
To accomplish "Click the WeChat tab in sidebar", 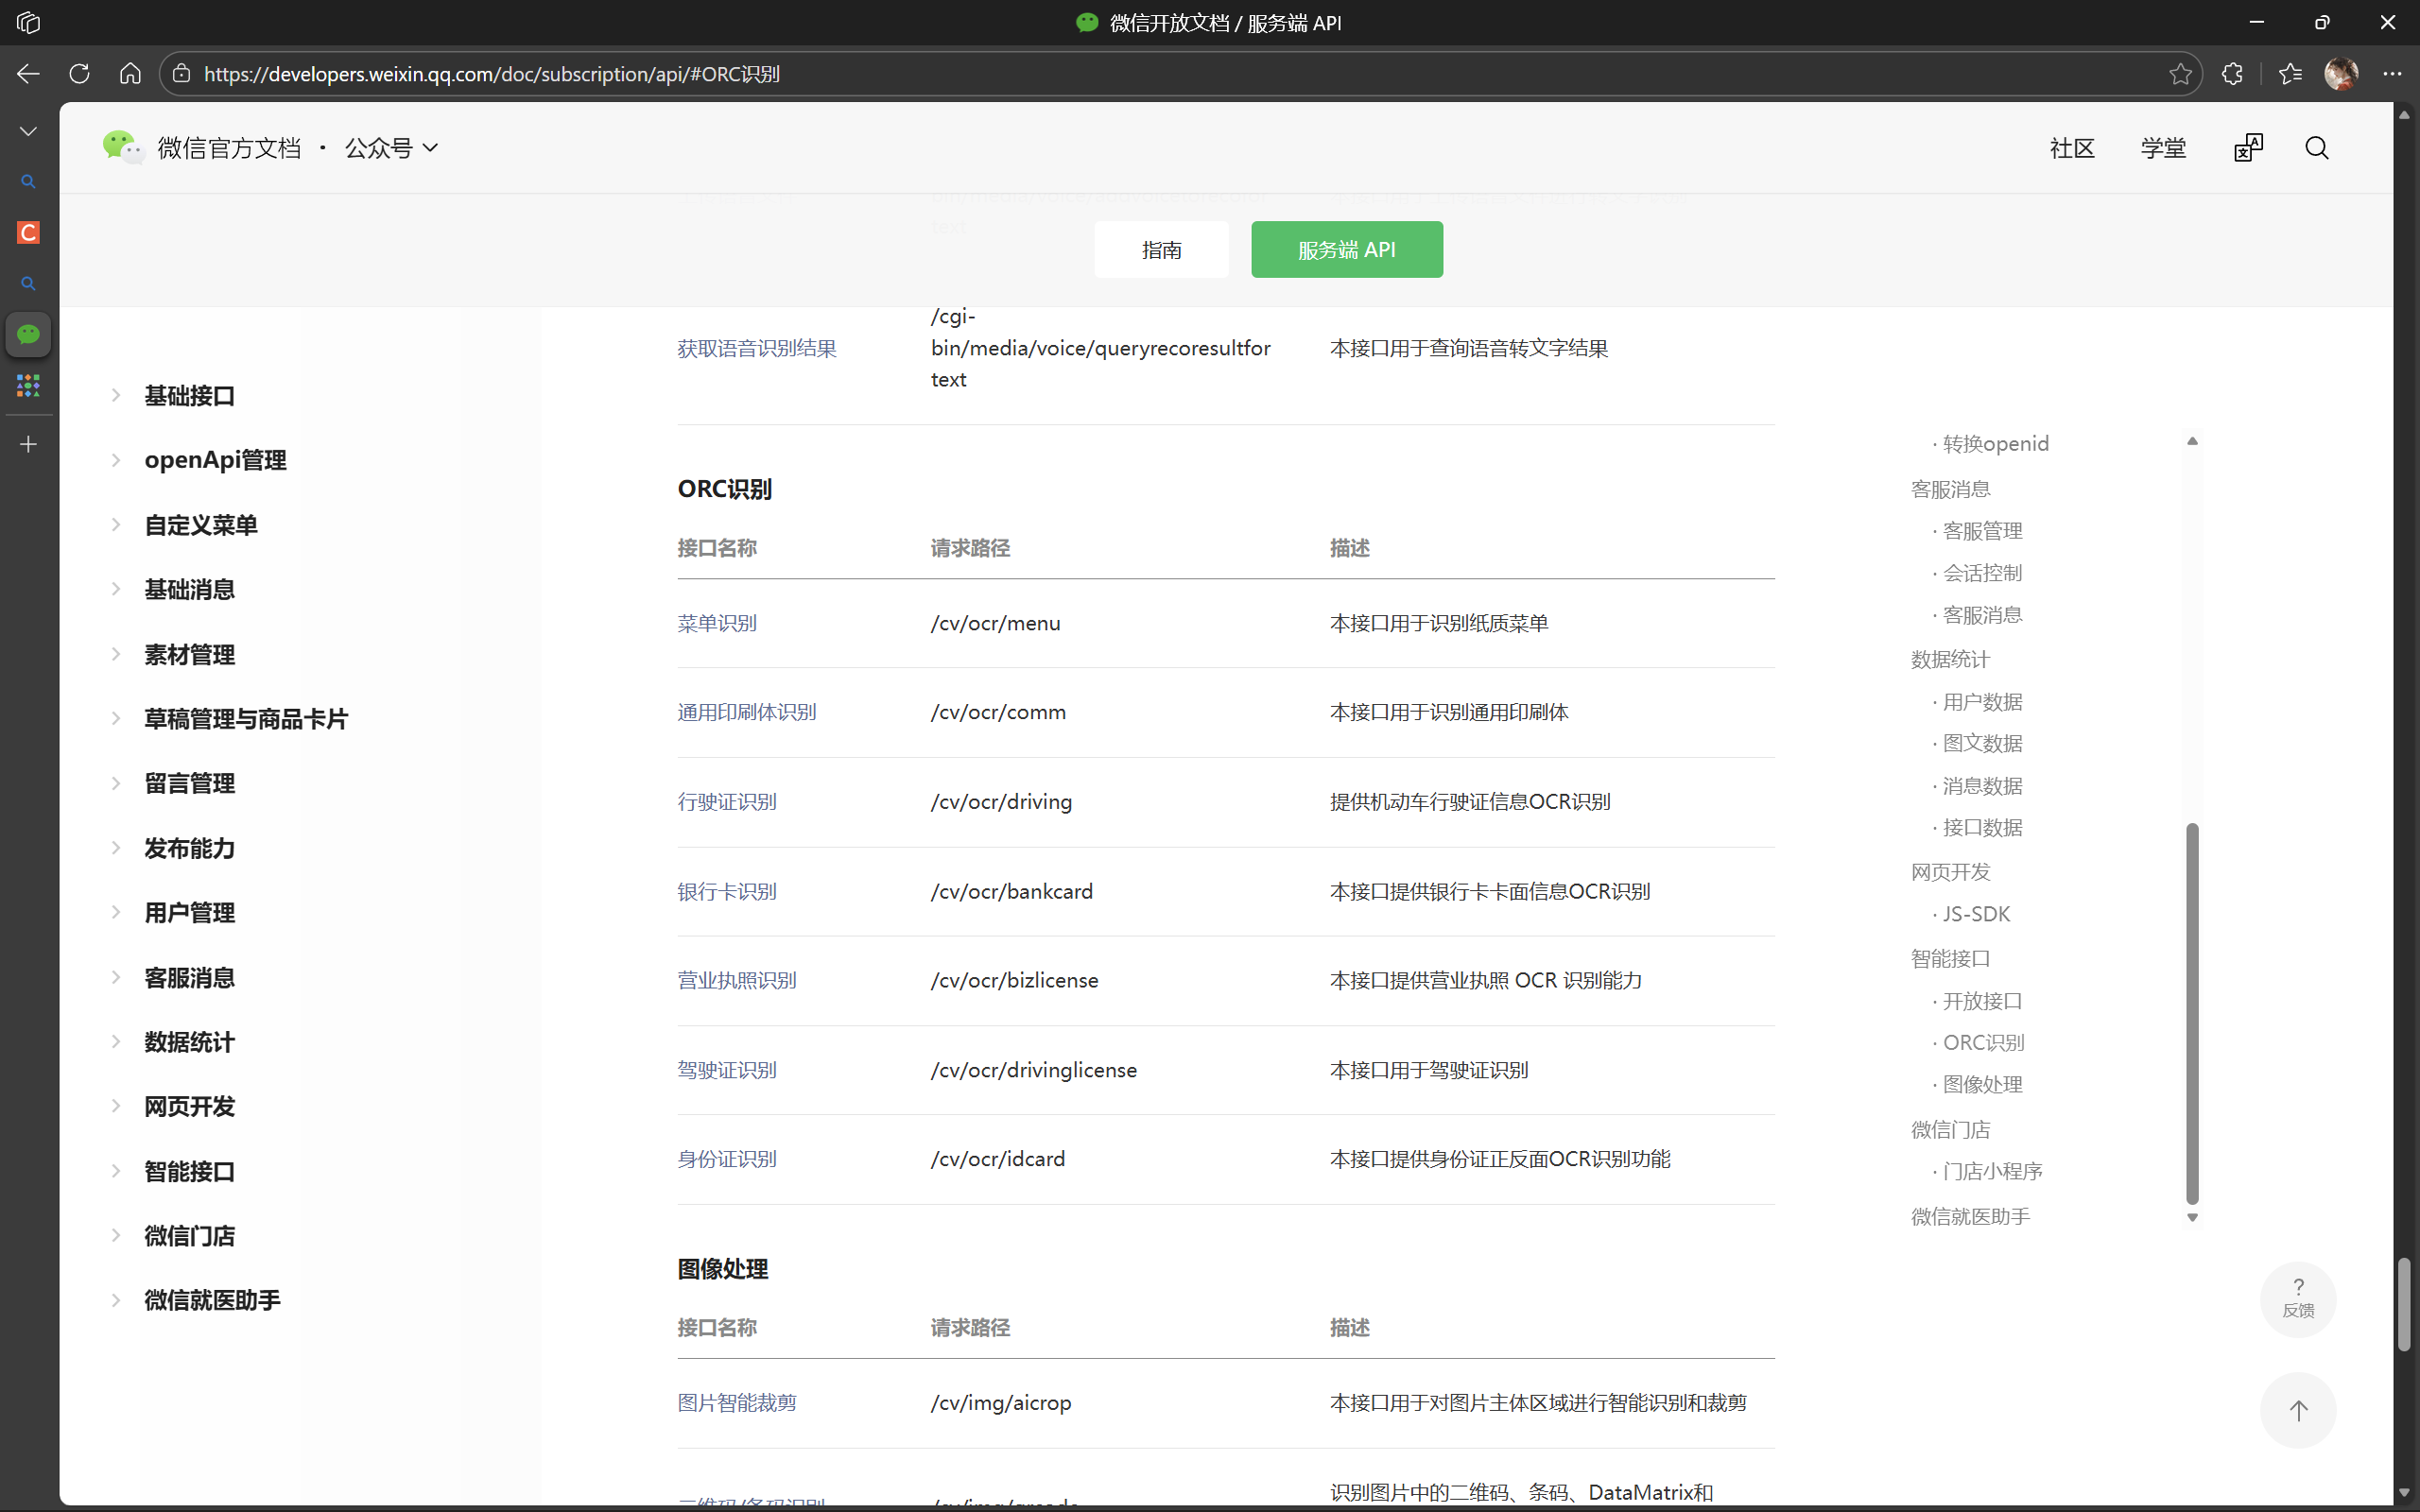I will (x=28, y=334).
